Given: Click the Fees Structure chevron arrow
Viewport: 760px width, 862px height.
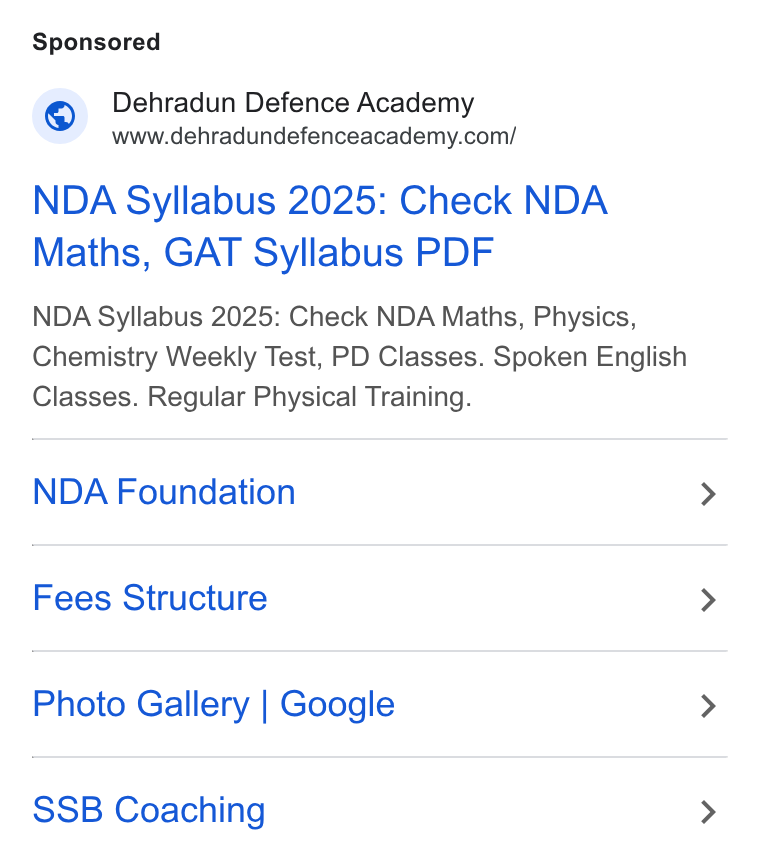Looking at the screenshot, I should tap(708, 600).
